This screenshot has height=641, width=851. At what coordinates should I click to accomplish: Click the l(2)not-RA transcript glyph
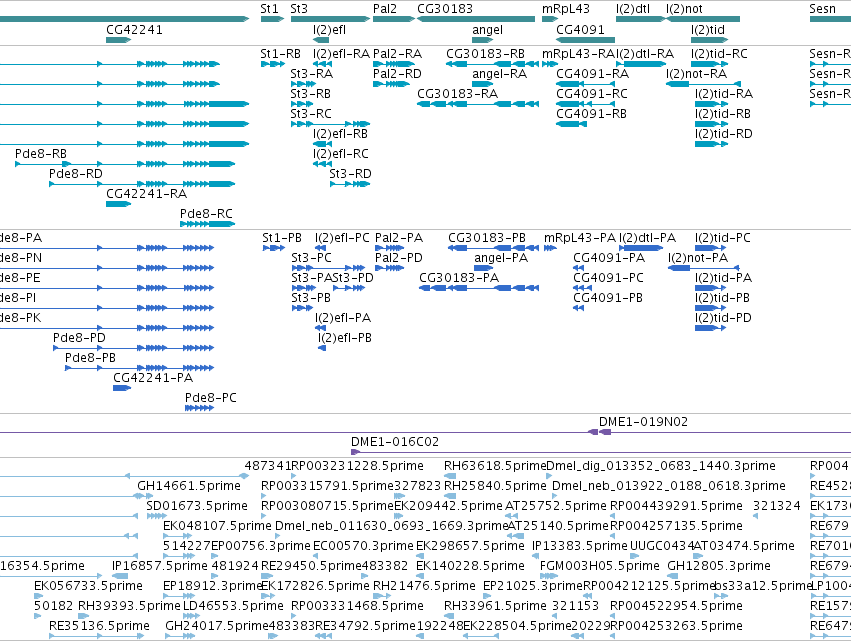(703, 84)
